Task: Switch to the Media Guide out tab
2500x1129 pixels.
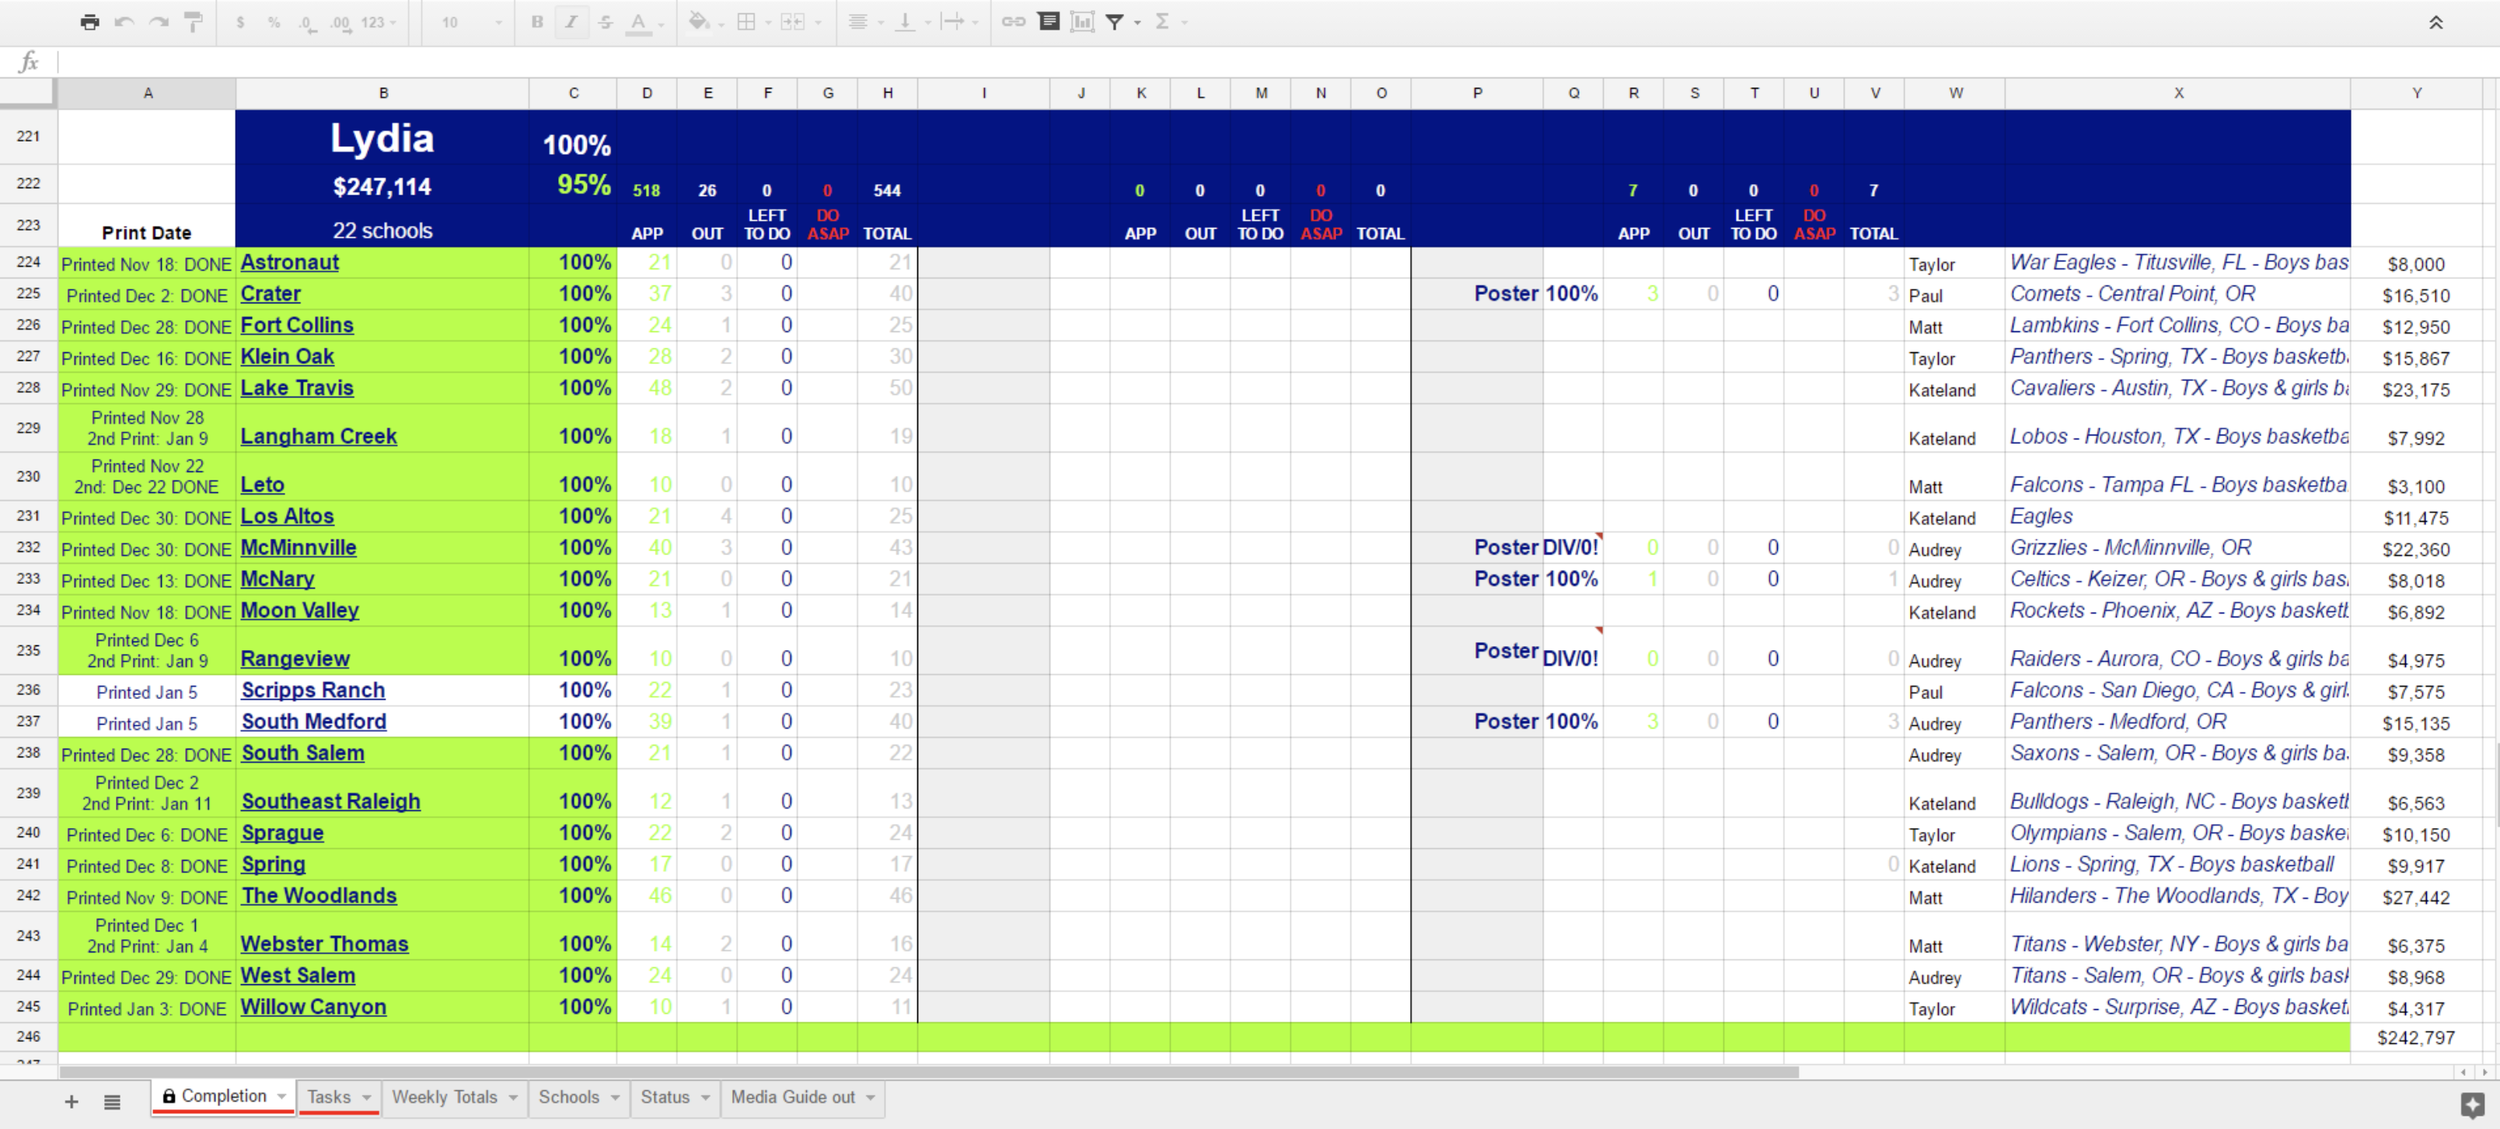Action: click(792, 1097)
